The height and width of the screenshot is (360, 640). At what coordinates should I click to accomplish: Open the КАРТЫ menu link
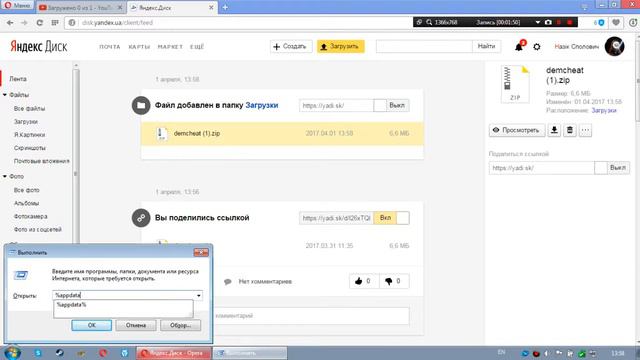pyautogui.click(x=139, y=47)
